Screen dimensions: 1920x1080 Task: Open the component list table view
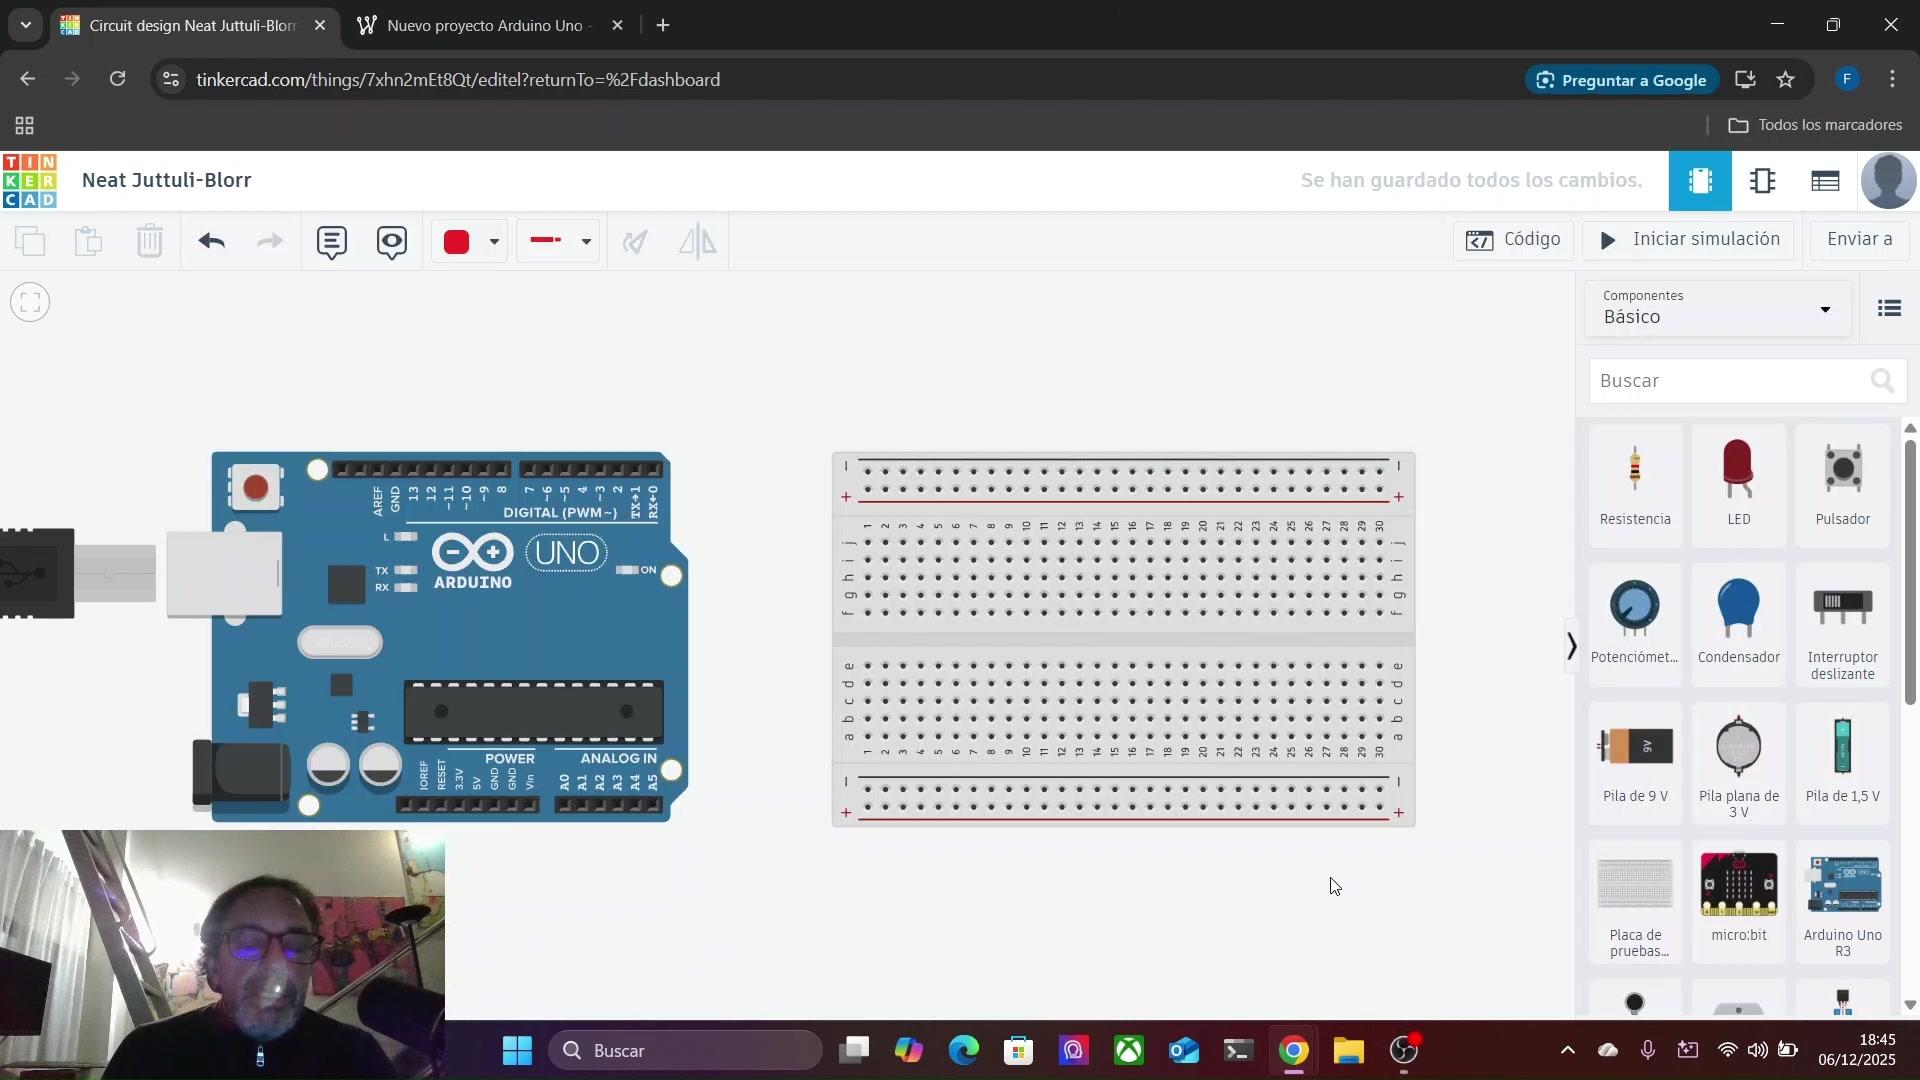pyautogui.click(x=1825, y=181)
